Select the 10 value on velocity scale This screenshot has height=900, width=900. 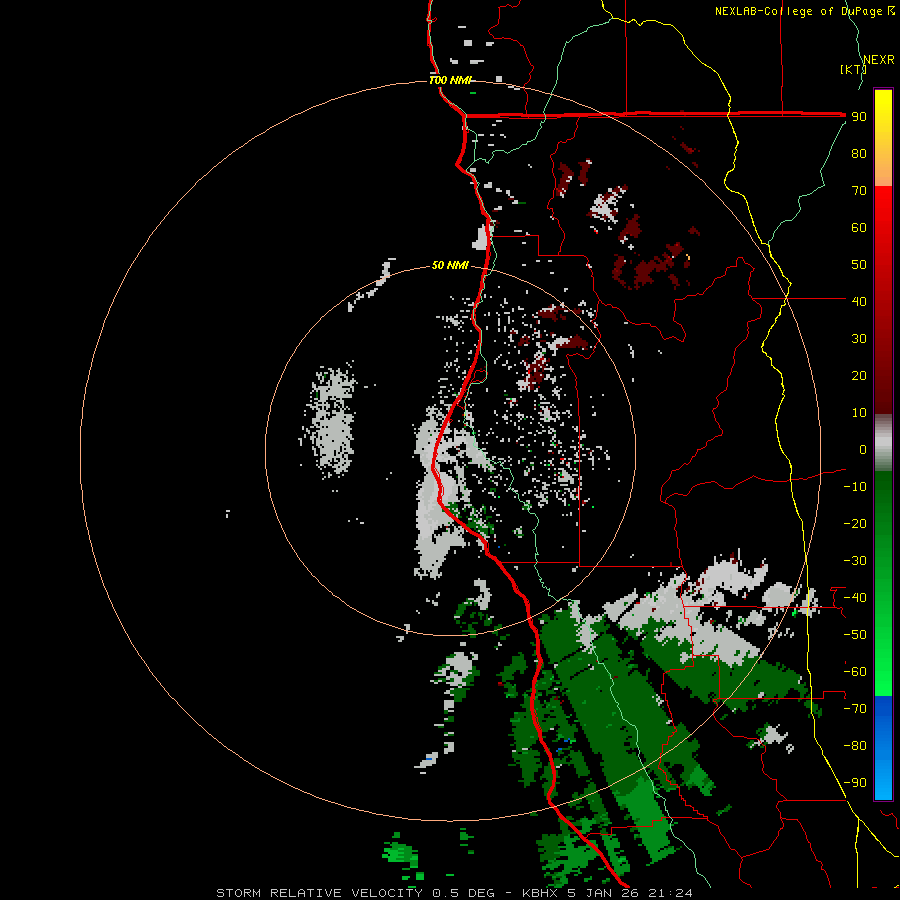pyautogui.click(x=859, y=413)
